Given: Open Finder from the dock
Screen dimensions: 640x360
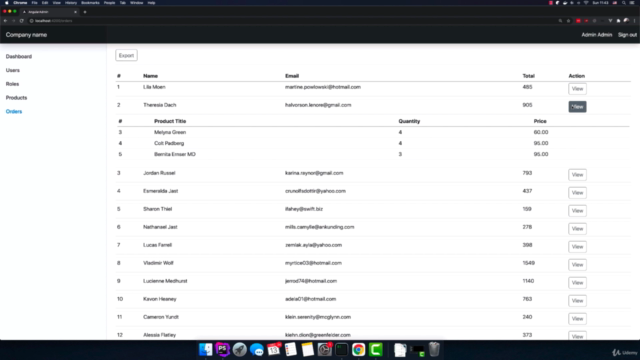Looking at the screenshot, I should point(205,349).
